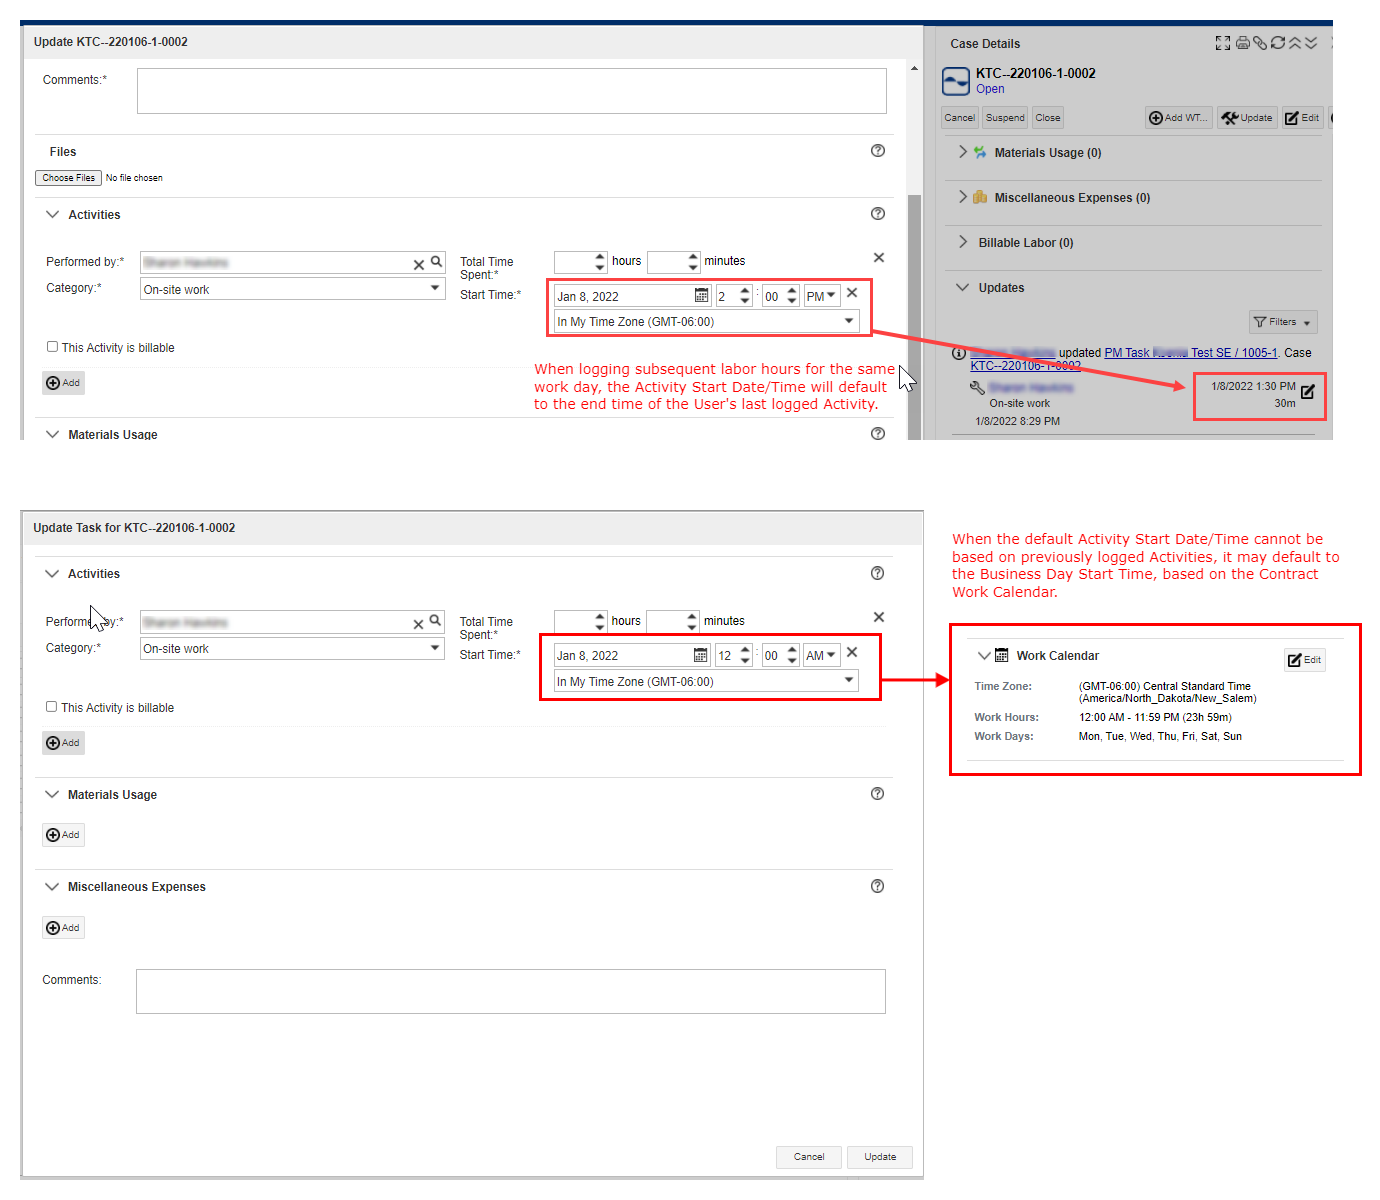Click the print icon in Case Details header
Image resolution: width=1380 pixels, height=1200 pixels.
pyautogui.click(x=1242, y=43)
